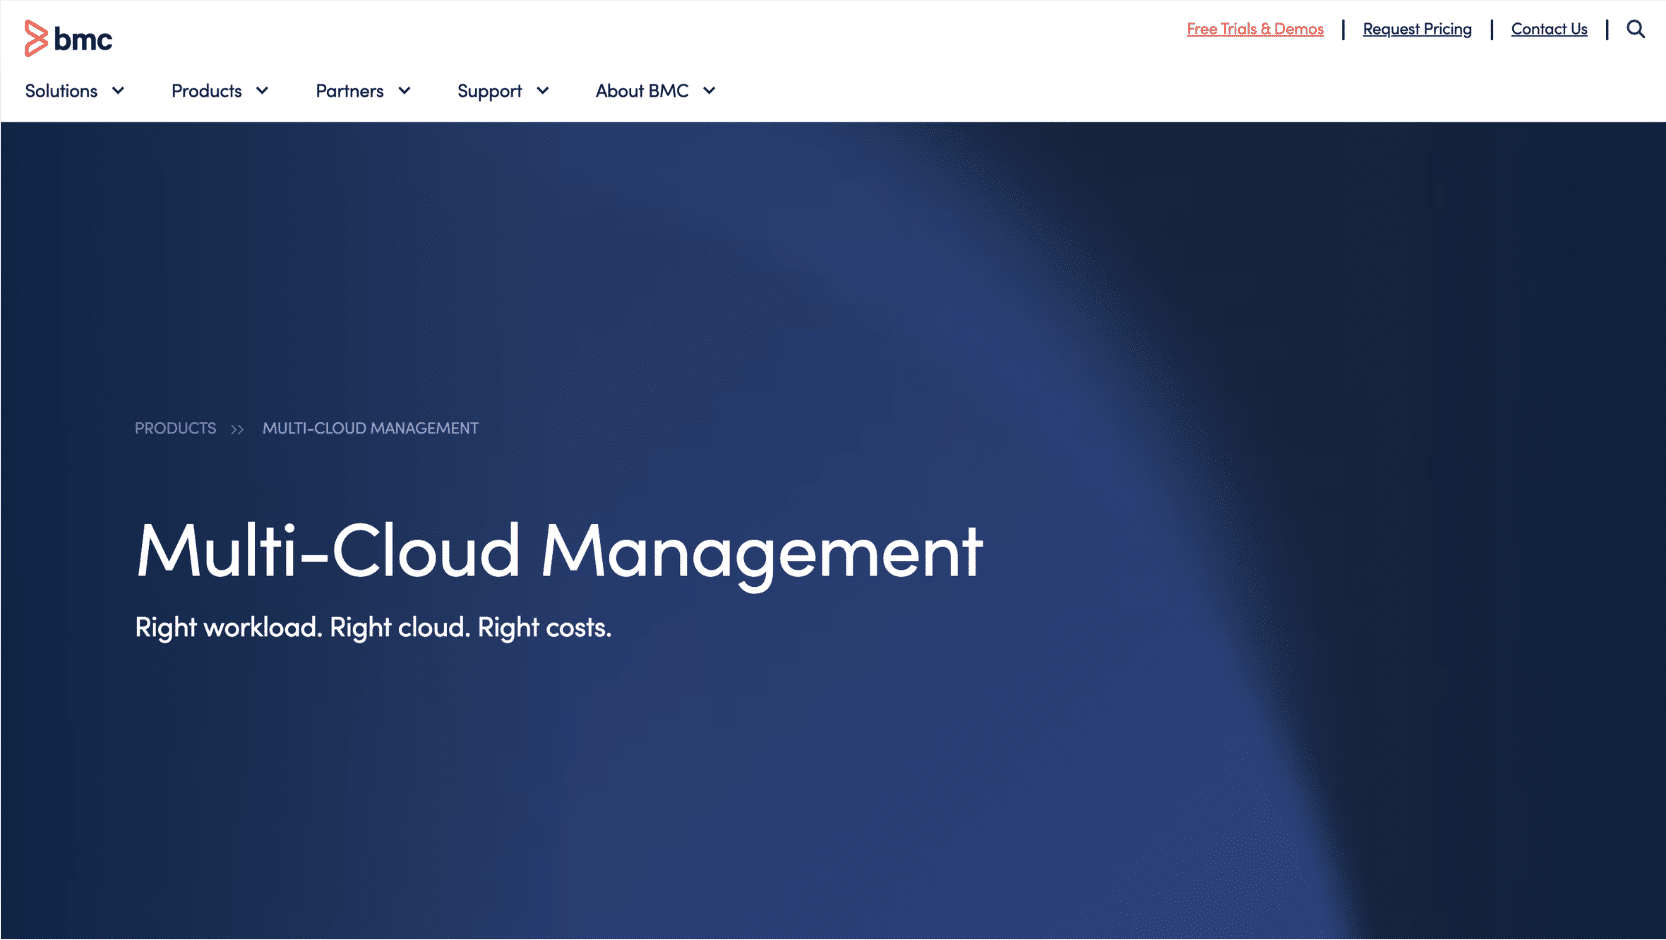Click the MULTI-CLOUD MANAGEMENT breadcrumb label
Screen dimensions: 1666x940
coord(370,428)
